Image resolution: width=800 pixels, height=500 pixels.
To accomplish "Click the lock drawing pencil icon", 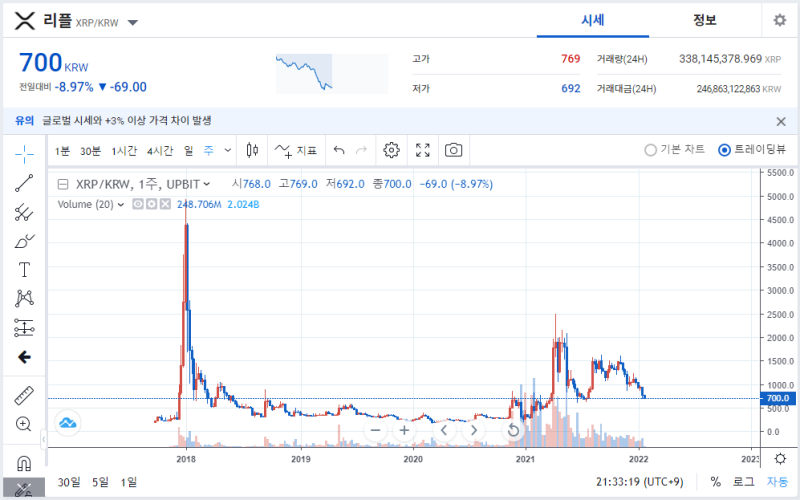I will point(24,489).
